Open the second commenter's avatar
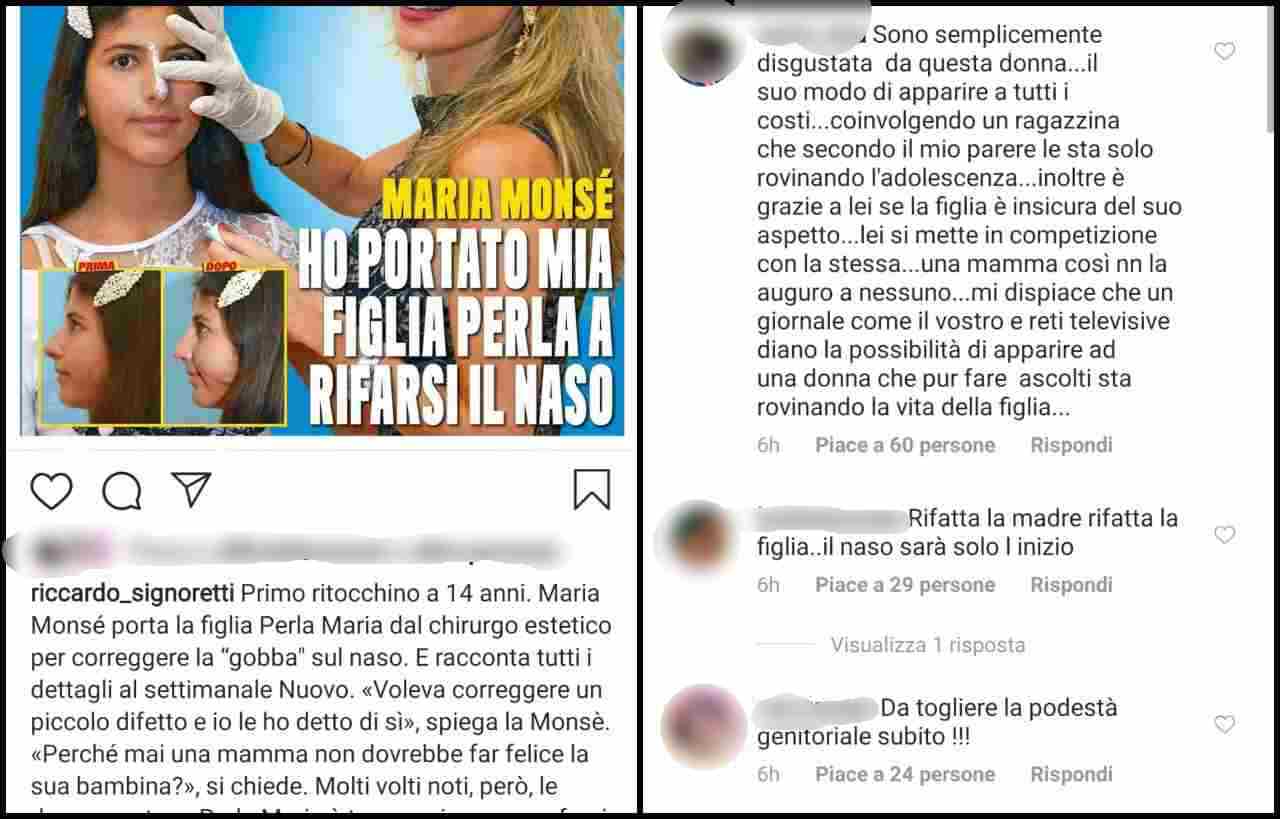The width and height of the screenshot is (1280, 819). click(696, 540)
